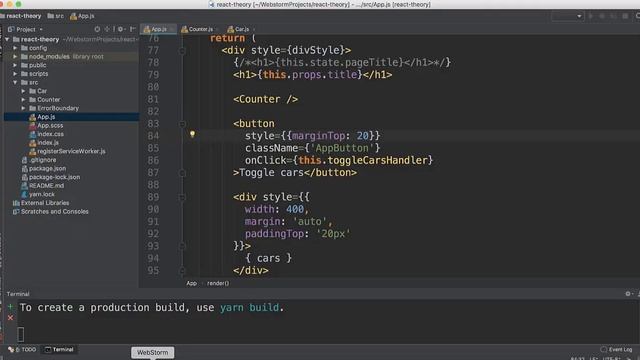Click render() breadcrumb below the editor
This screenshot has height=360, width=640.
click(x=218, y=283)
